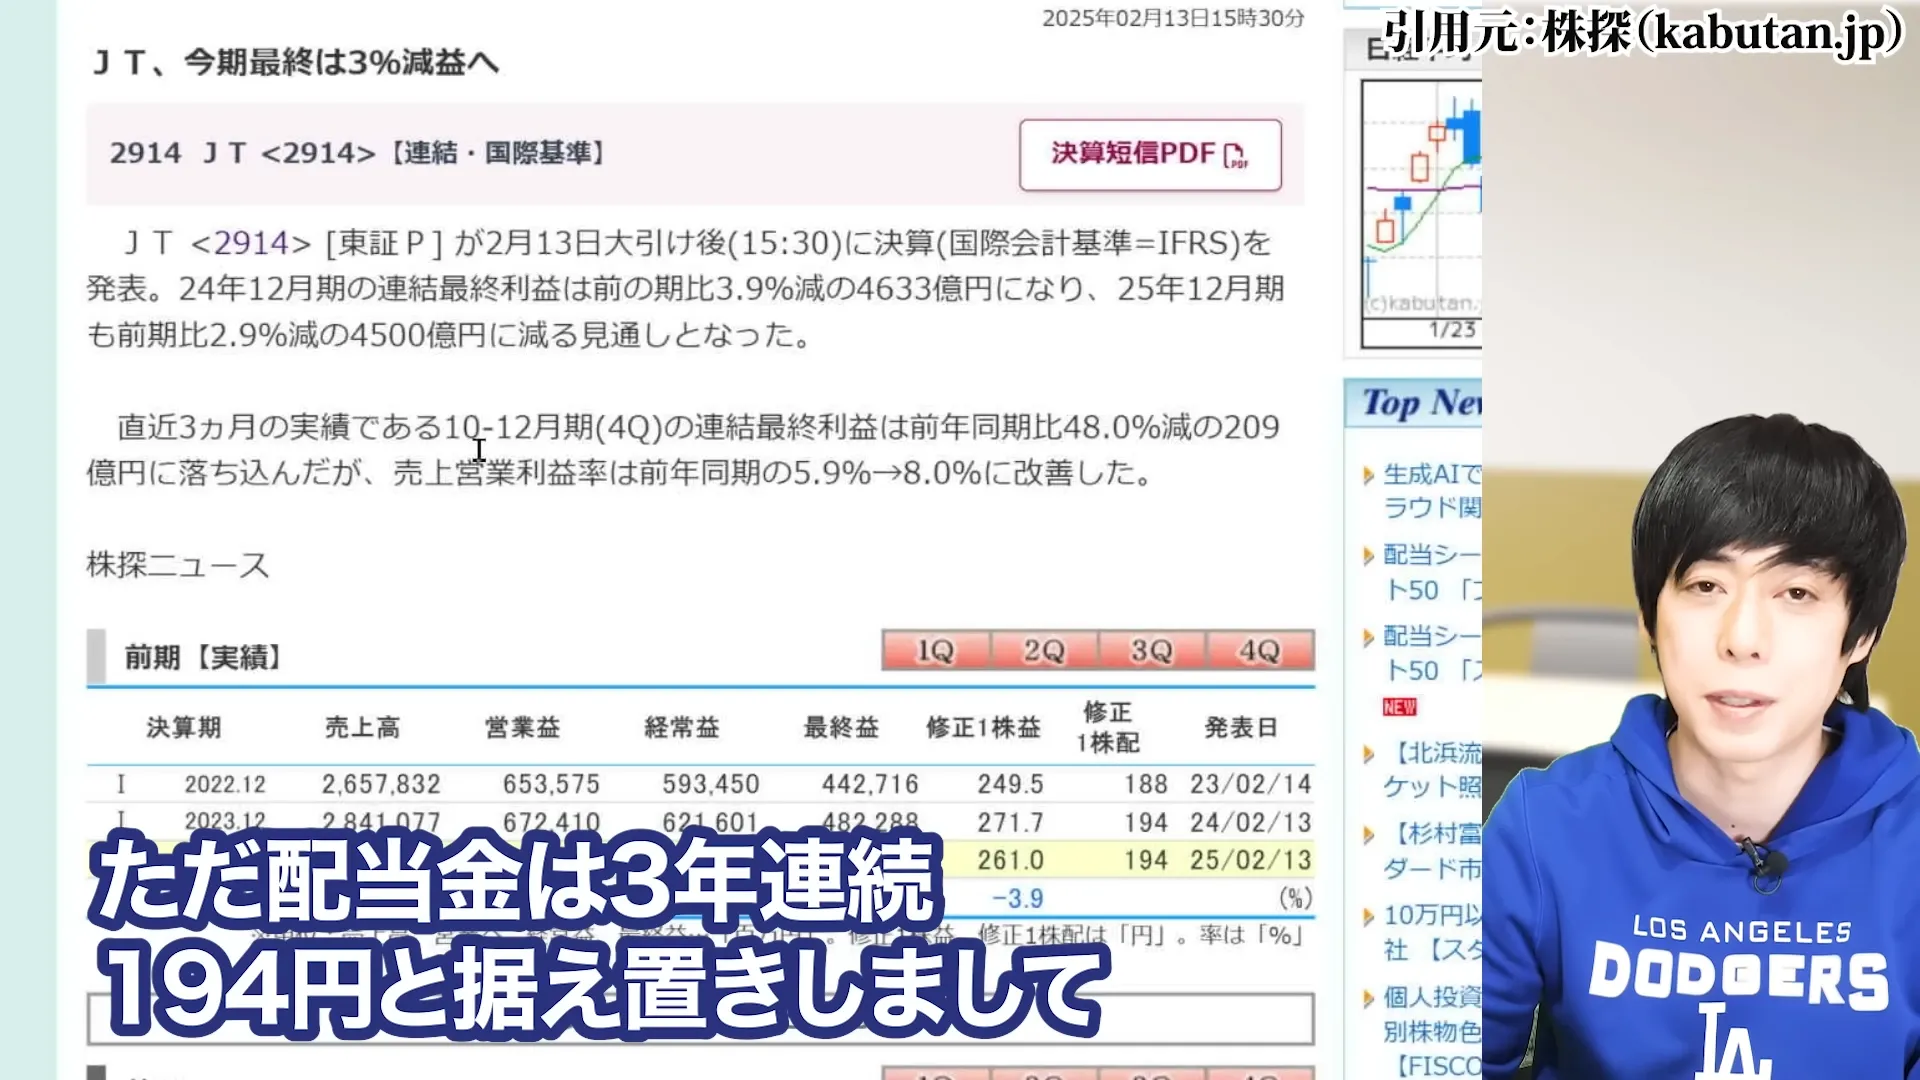
Task: Open the 2914 stock code link
Action: pos(250,243)
